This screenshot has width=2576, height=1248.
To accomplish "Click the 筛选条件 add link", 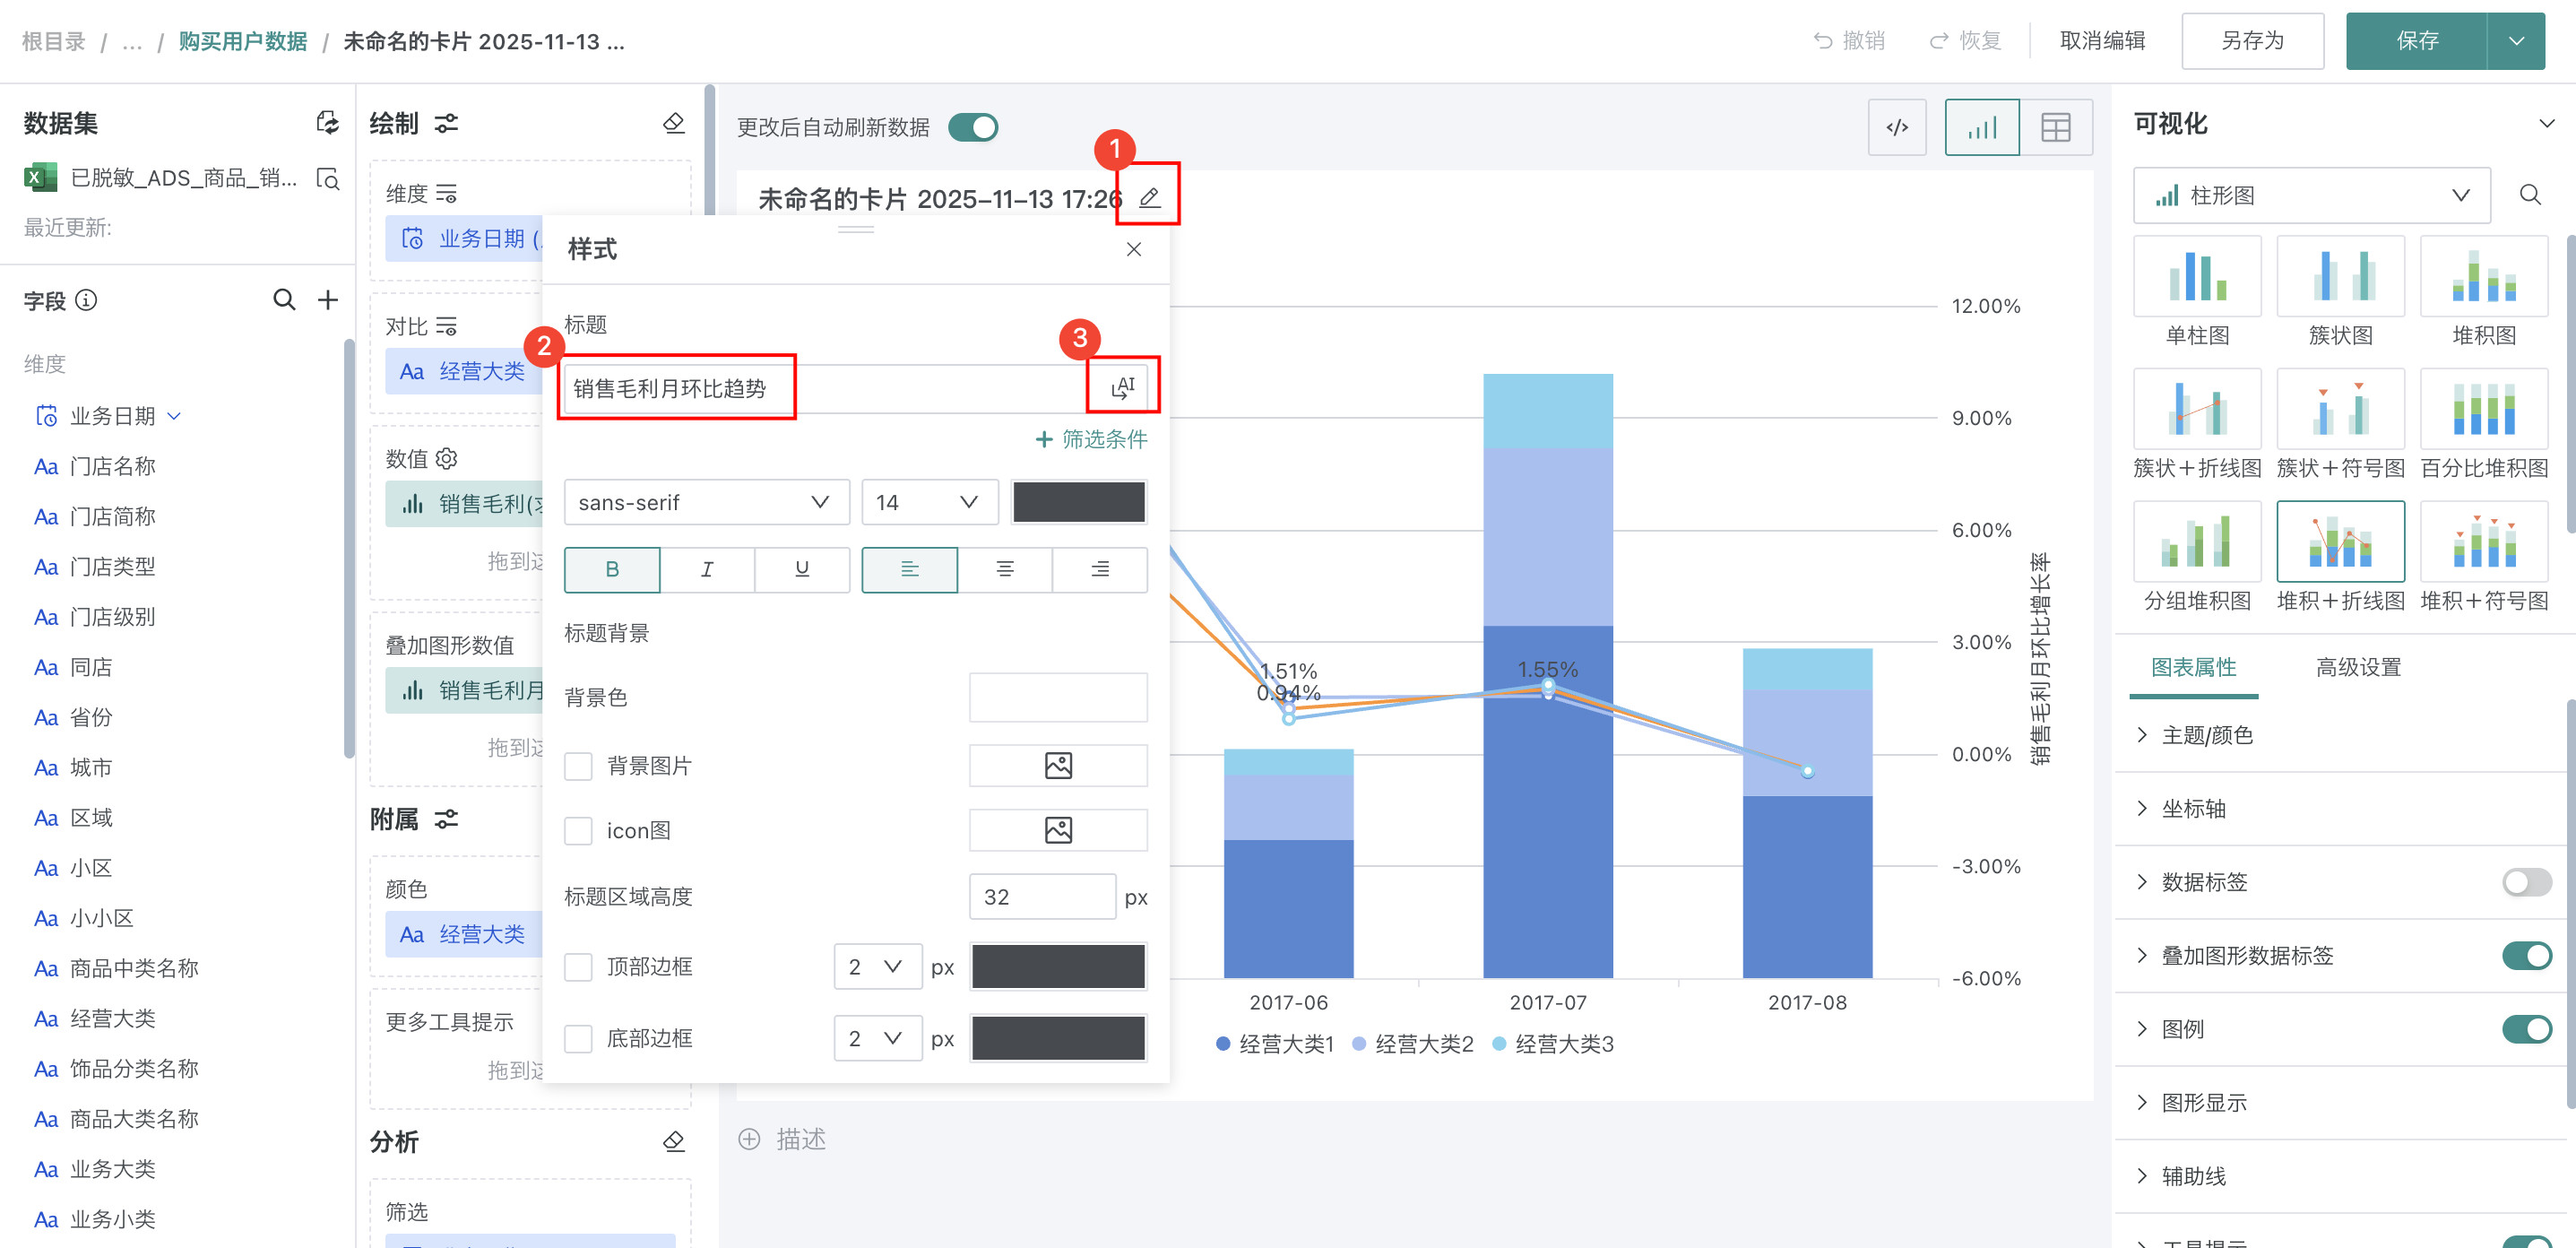I will (1091, 439).
